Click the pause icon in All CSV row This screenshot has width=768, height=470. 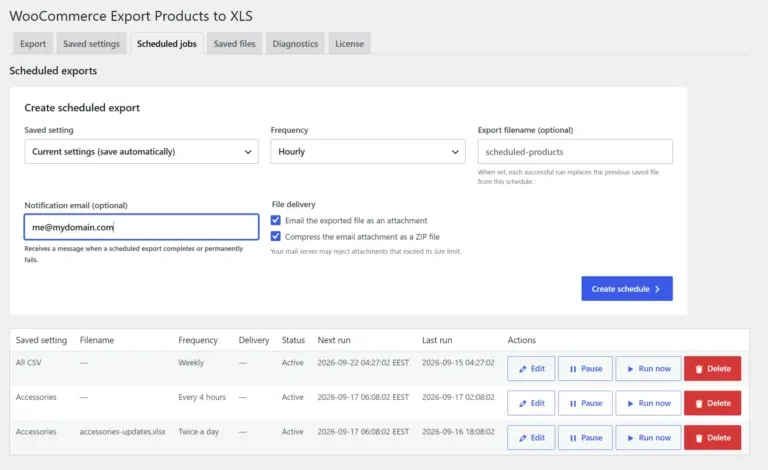(573, 369)
